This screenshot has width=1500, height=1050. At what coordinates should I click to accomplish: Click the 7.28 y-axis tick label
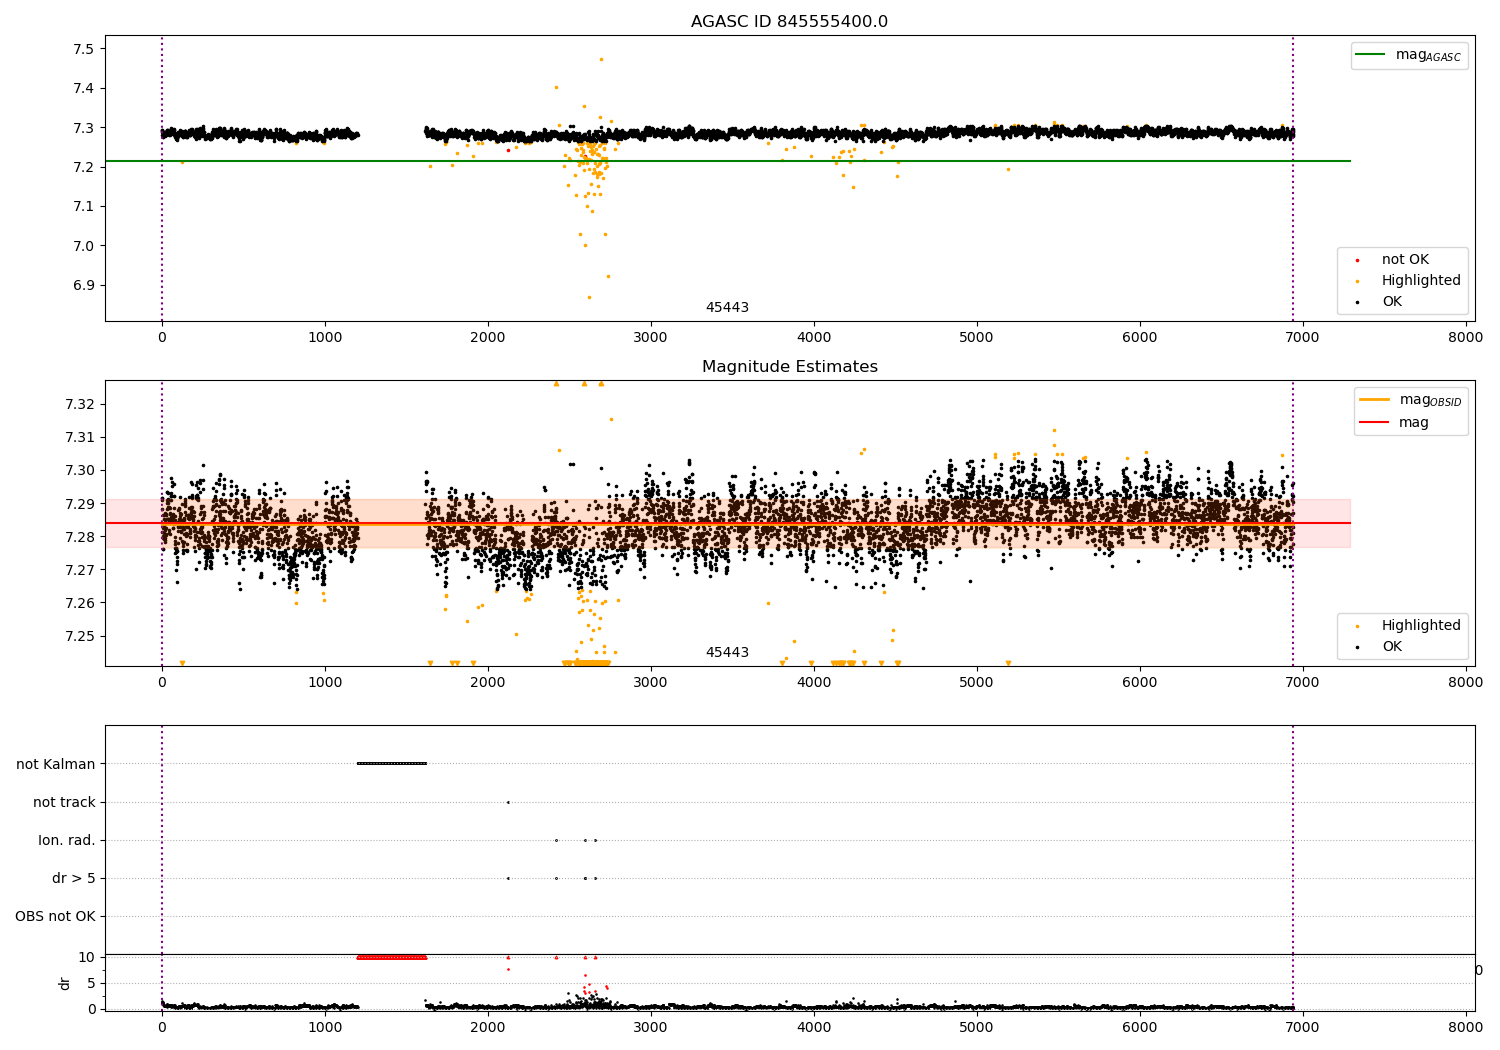point(80,537)
